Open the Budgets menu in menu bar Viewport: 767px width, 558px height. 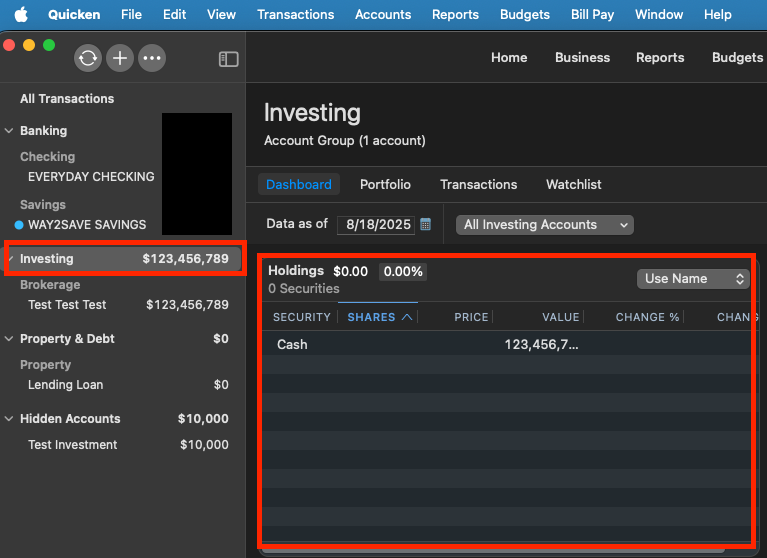pos(524,15)
